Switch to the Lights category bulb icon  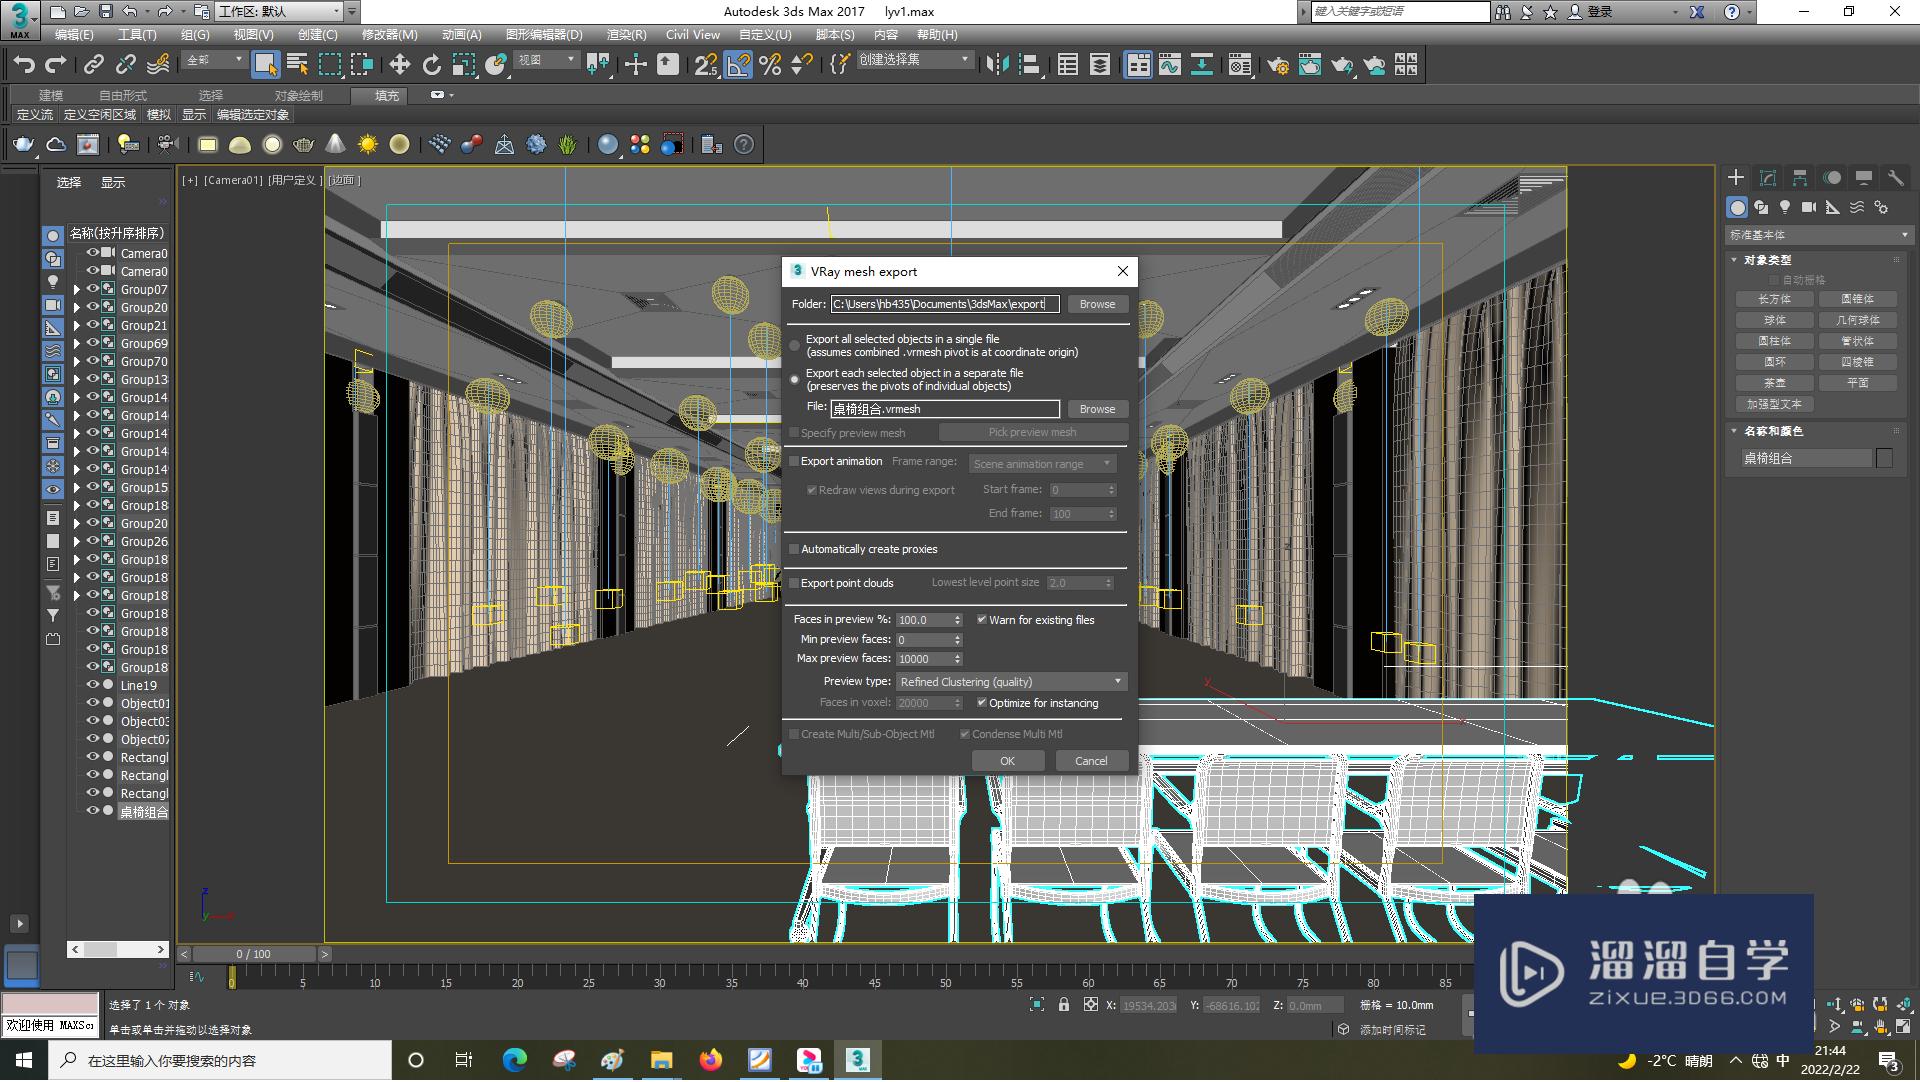click(1785, 207)
